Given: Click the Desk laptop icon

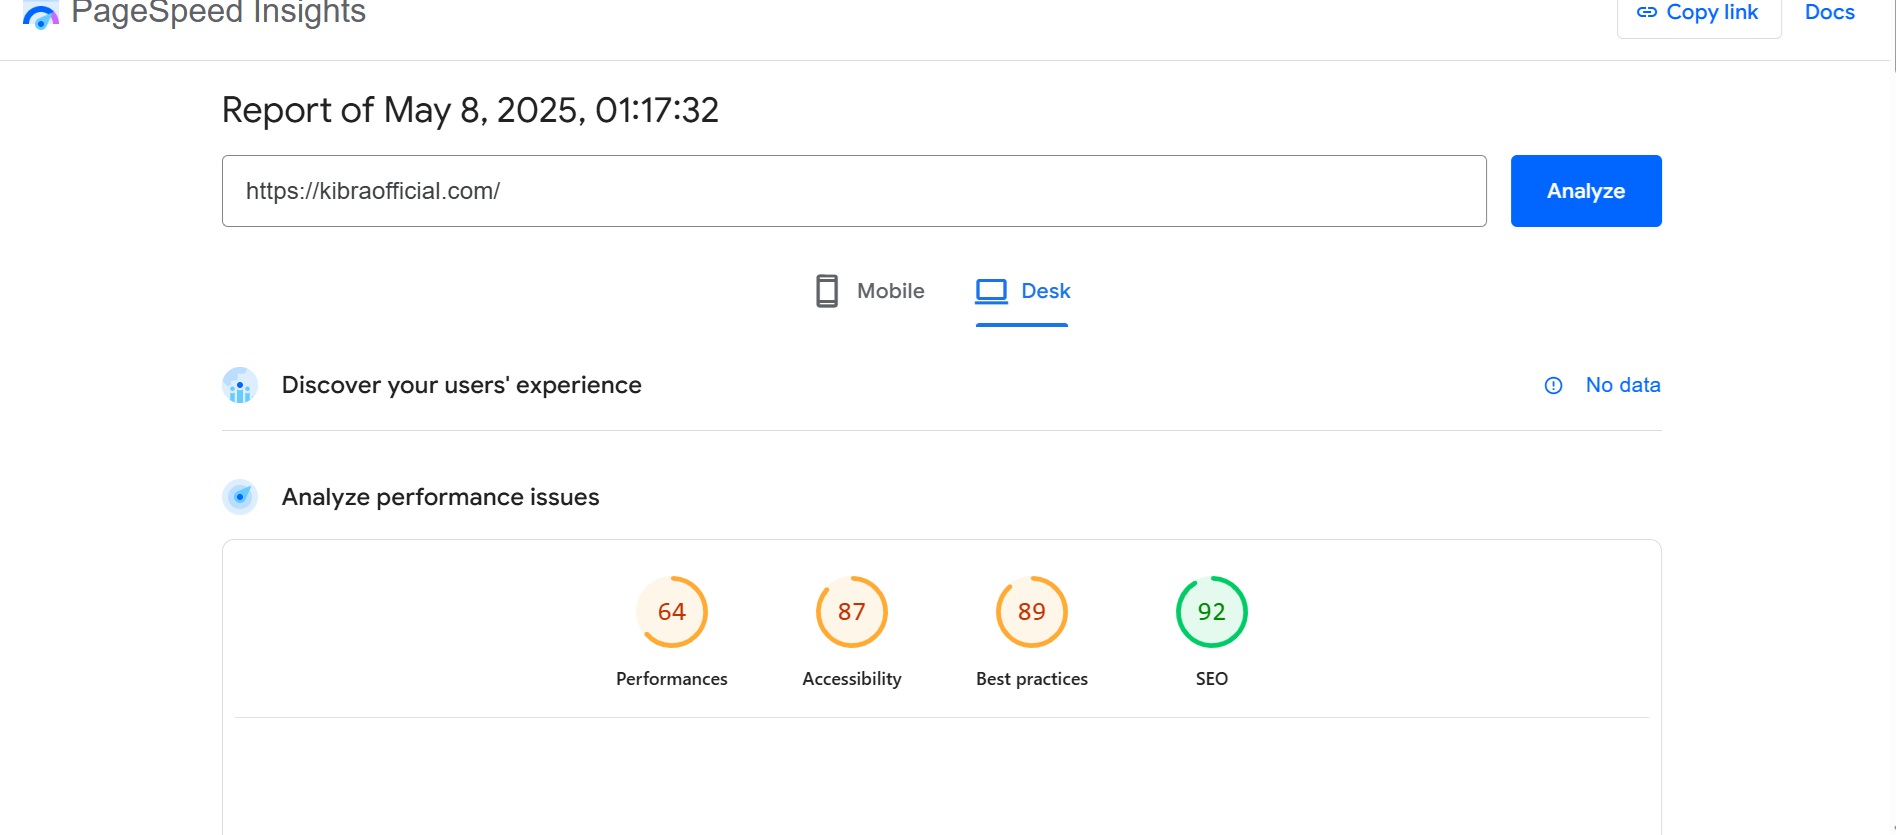Looking at the screenshot, I should [991, 291].
